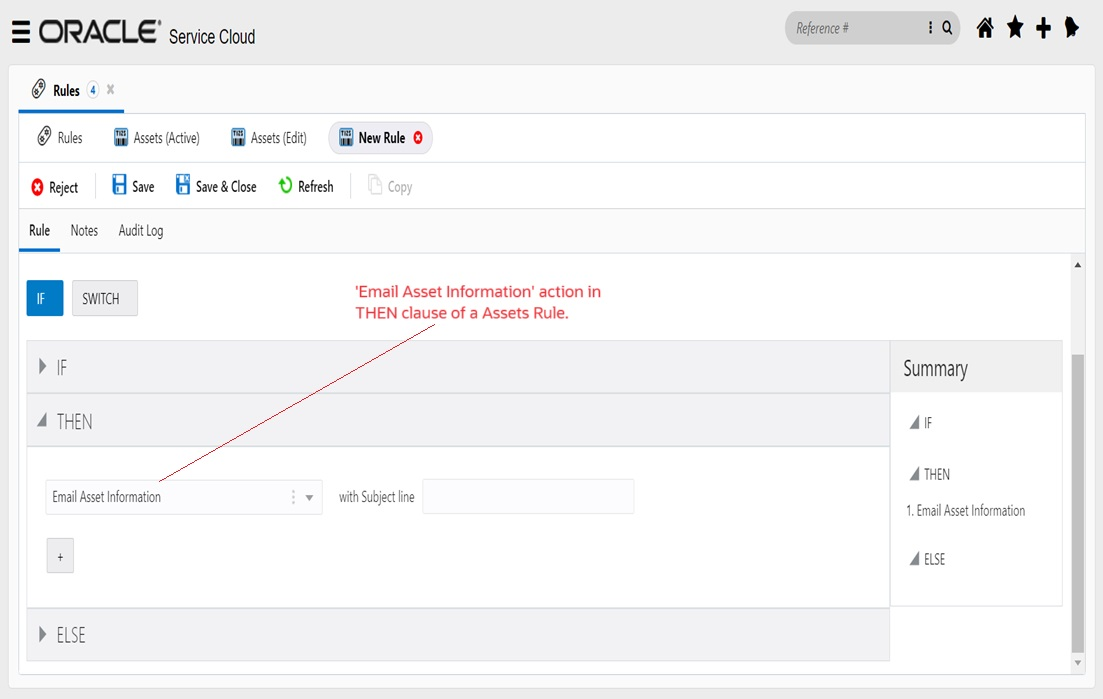Screen dimensions: 1103x699
Task: Toggle the Email Asset Information options menu
Action: tap(293, 496)
